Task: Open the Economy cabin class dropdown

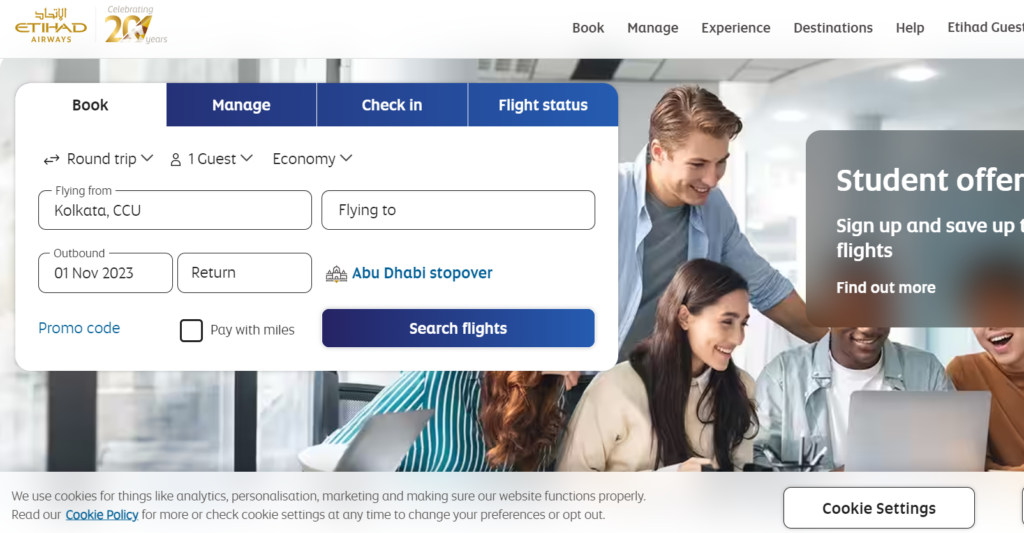Action: point(312,159)
